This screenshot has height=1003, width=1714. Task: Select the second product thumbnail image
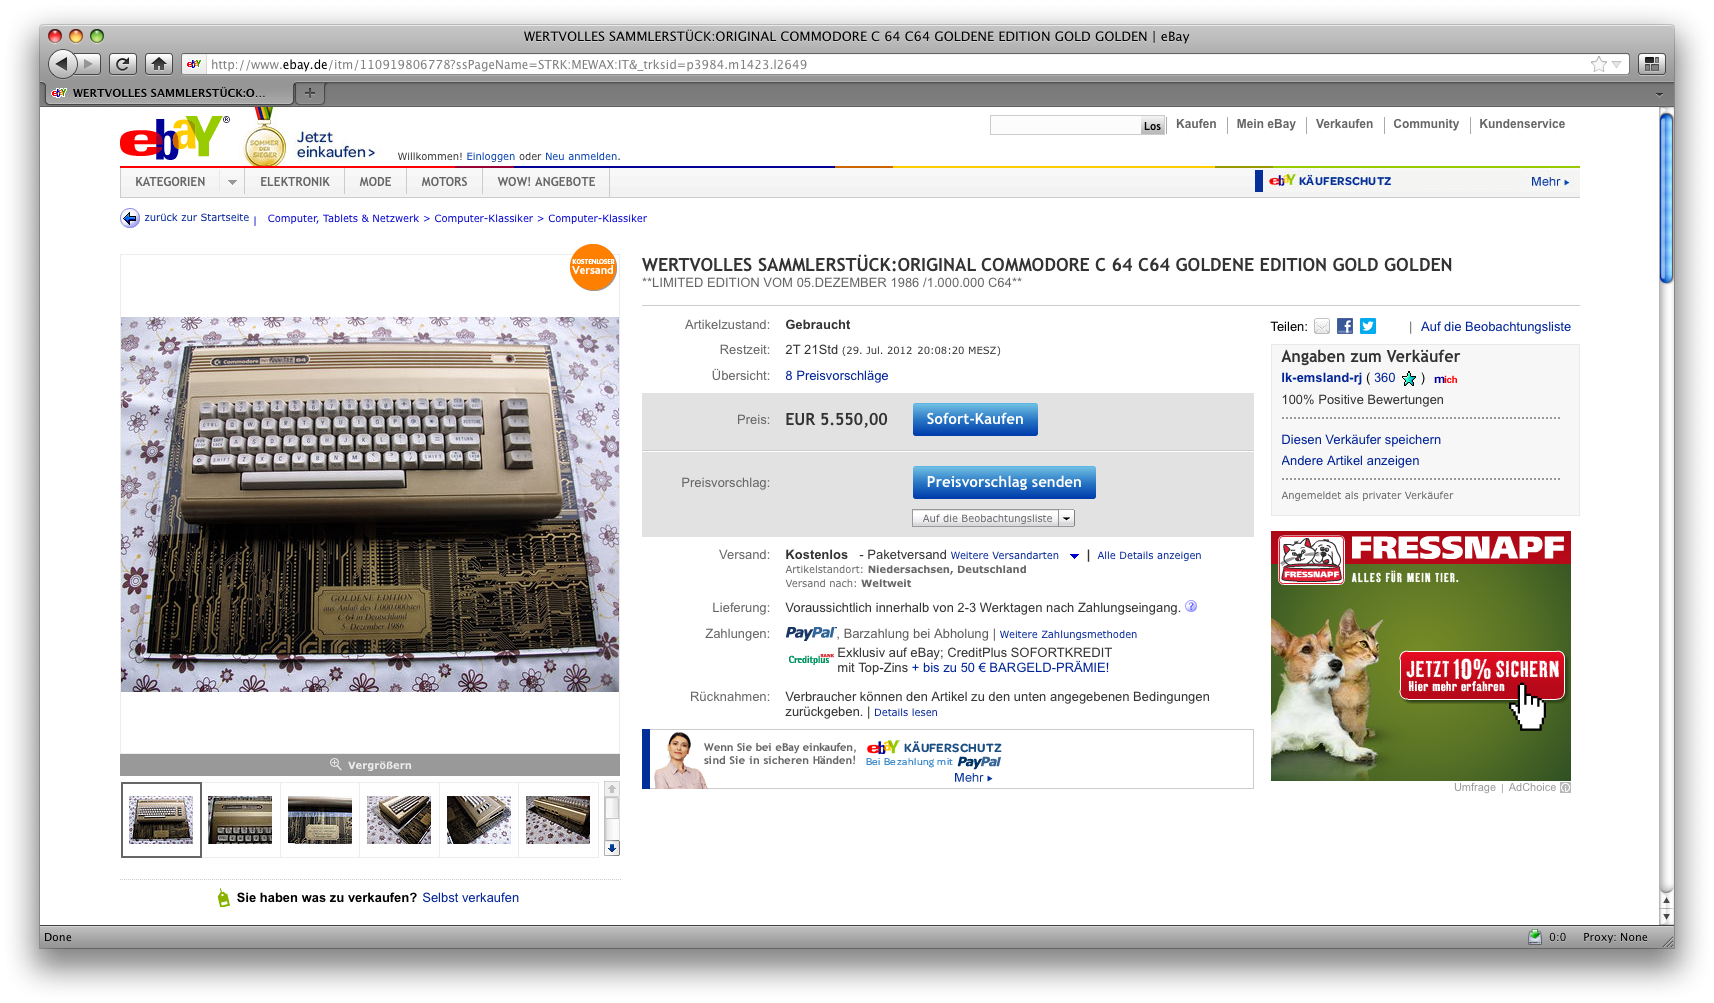(x=240, y=820)
